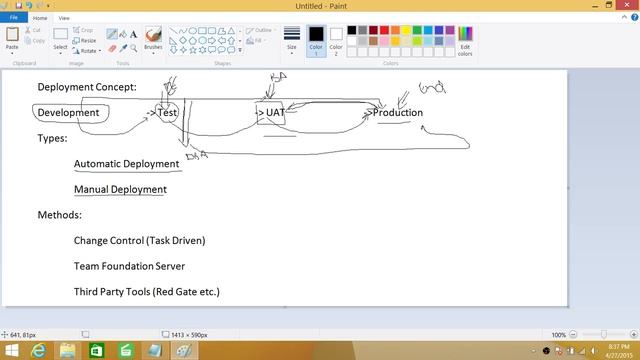Activate the Color 2 background selector

coord(336,41)
